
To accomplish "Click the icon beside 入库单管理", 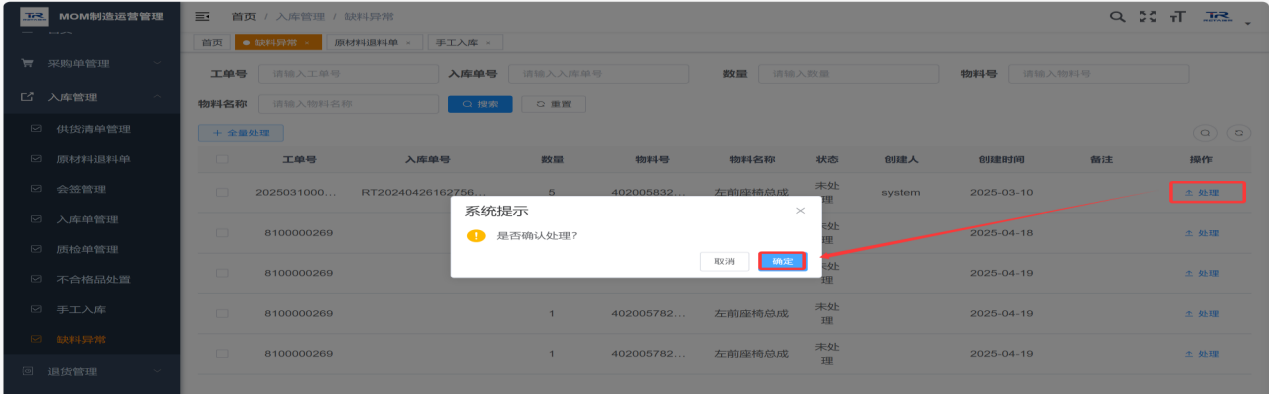I will pyautogui.click(x=37, y=219).
